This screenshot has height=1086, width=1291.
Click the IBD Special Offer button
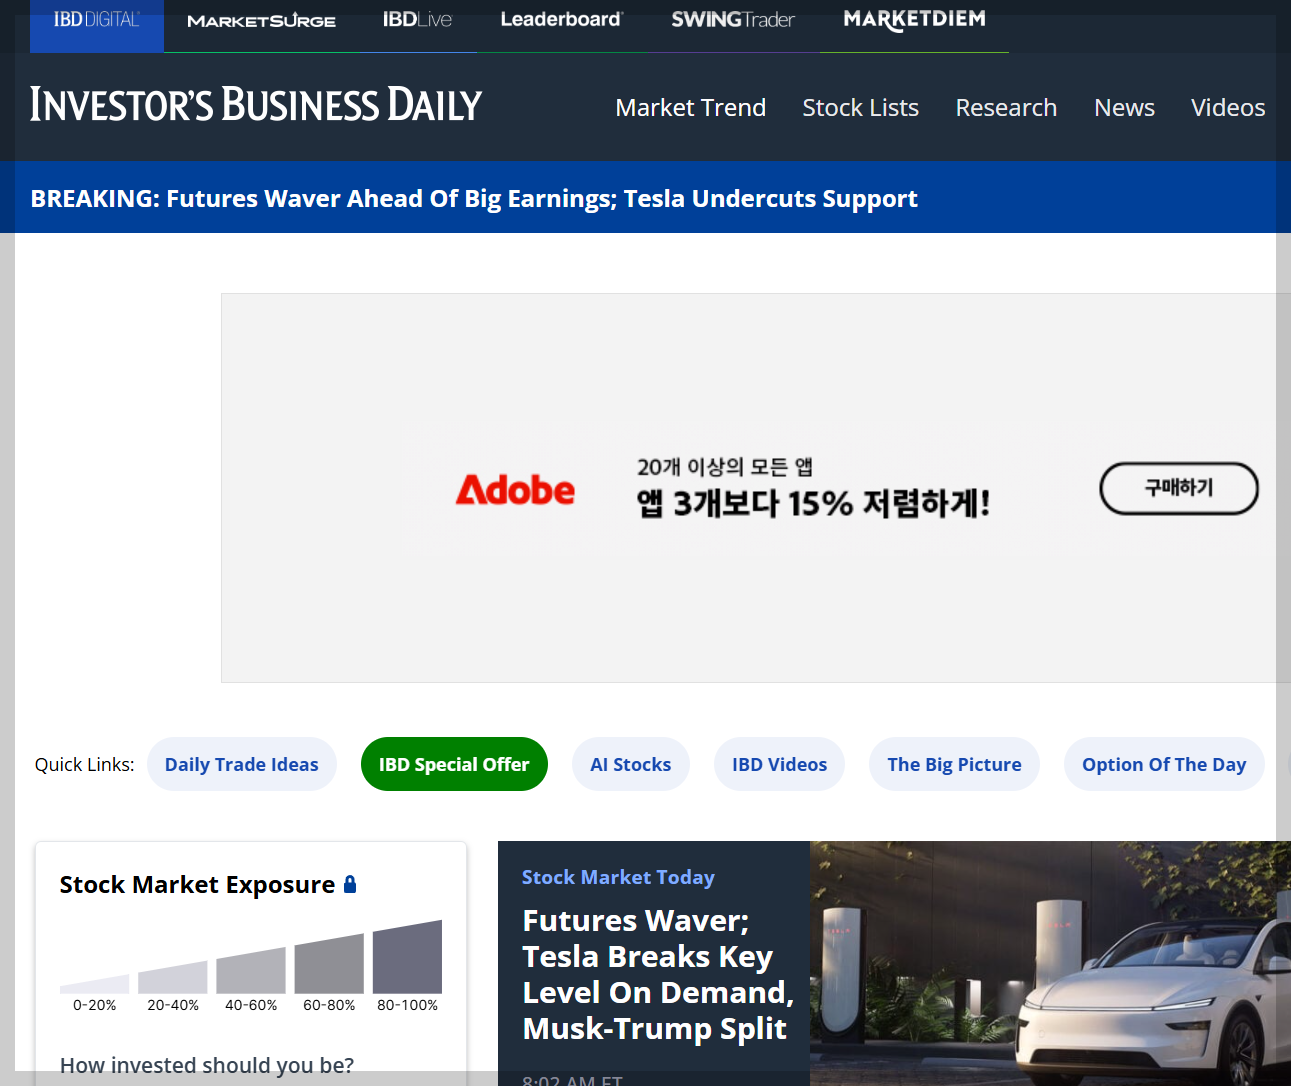(x=454, y=764)
